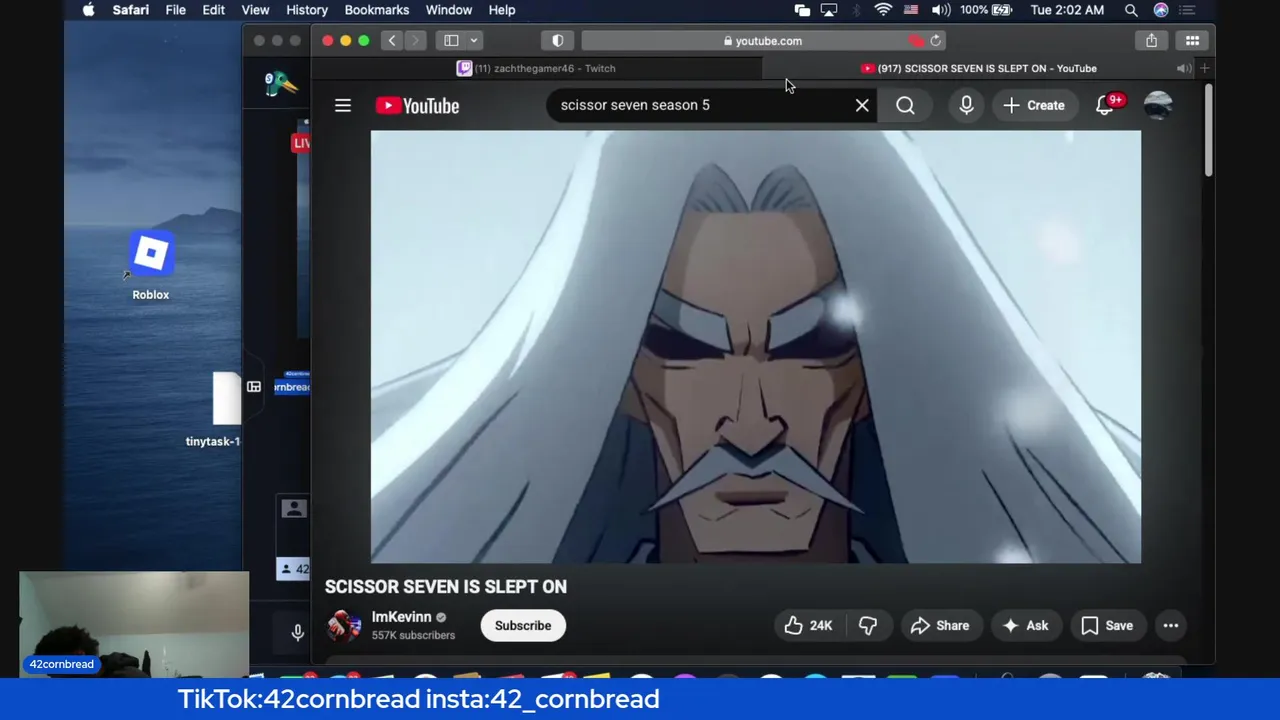Viewport: 1280px width, 720px height.
Task: Open the Bookmarks menu
Action: tap(377, 10)
